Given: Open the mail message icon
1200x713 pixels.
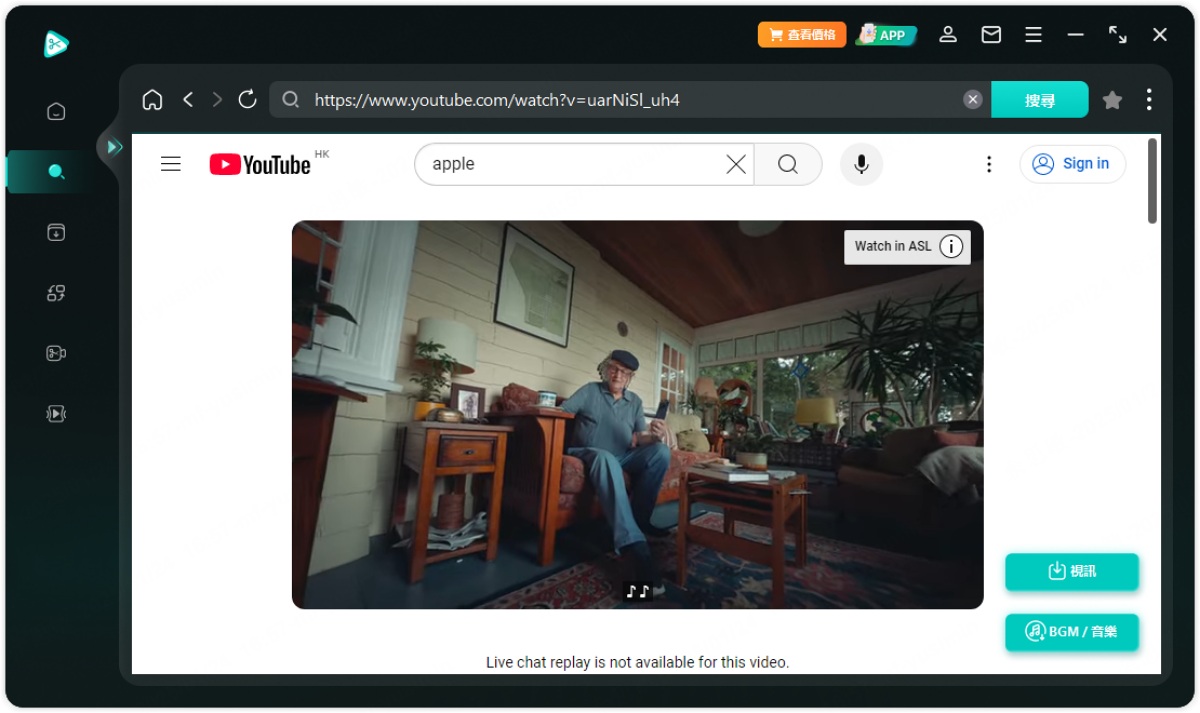Looking at the screenshot, I should coord(991,35).
